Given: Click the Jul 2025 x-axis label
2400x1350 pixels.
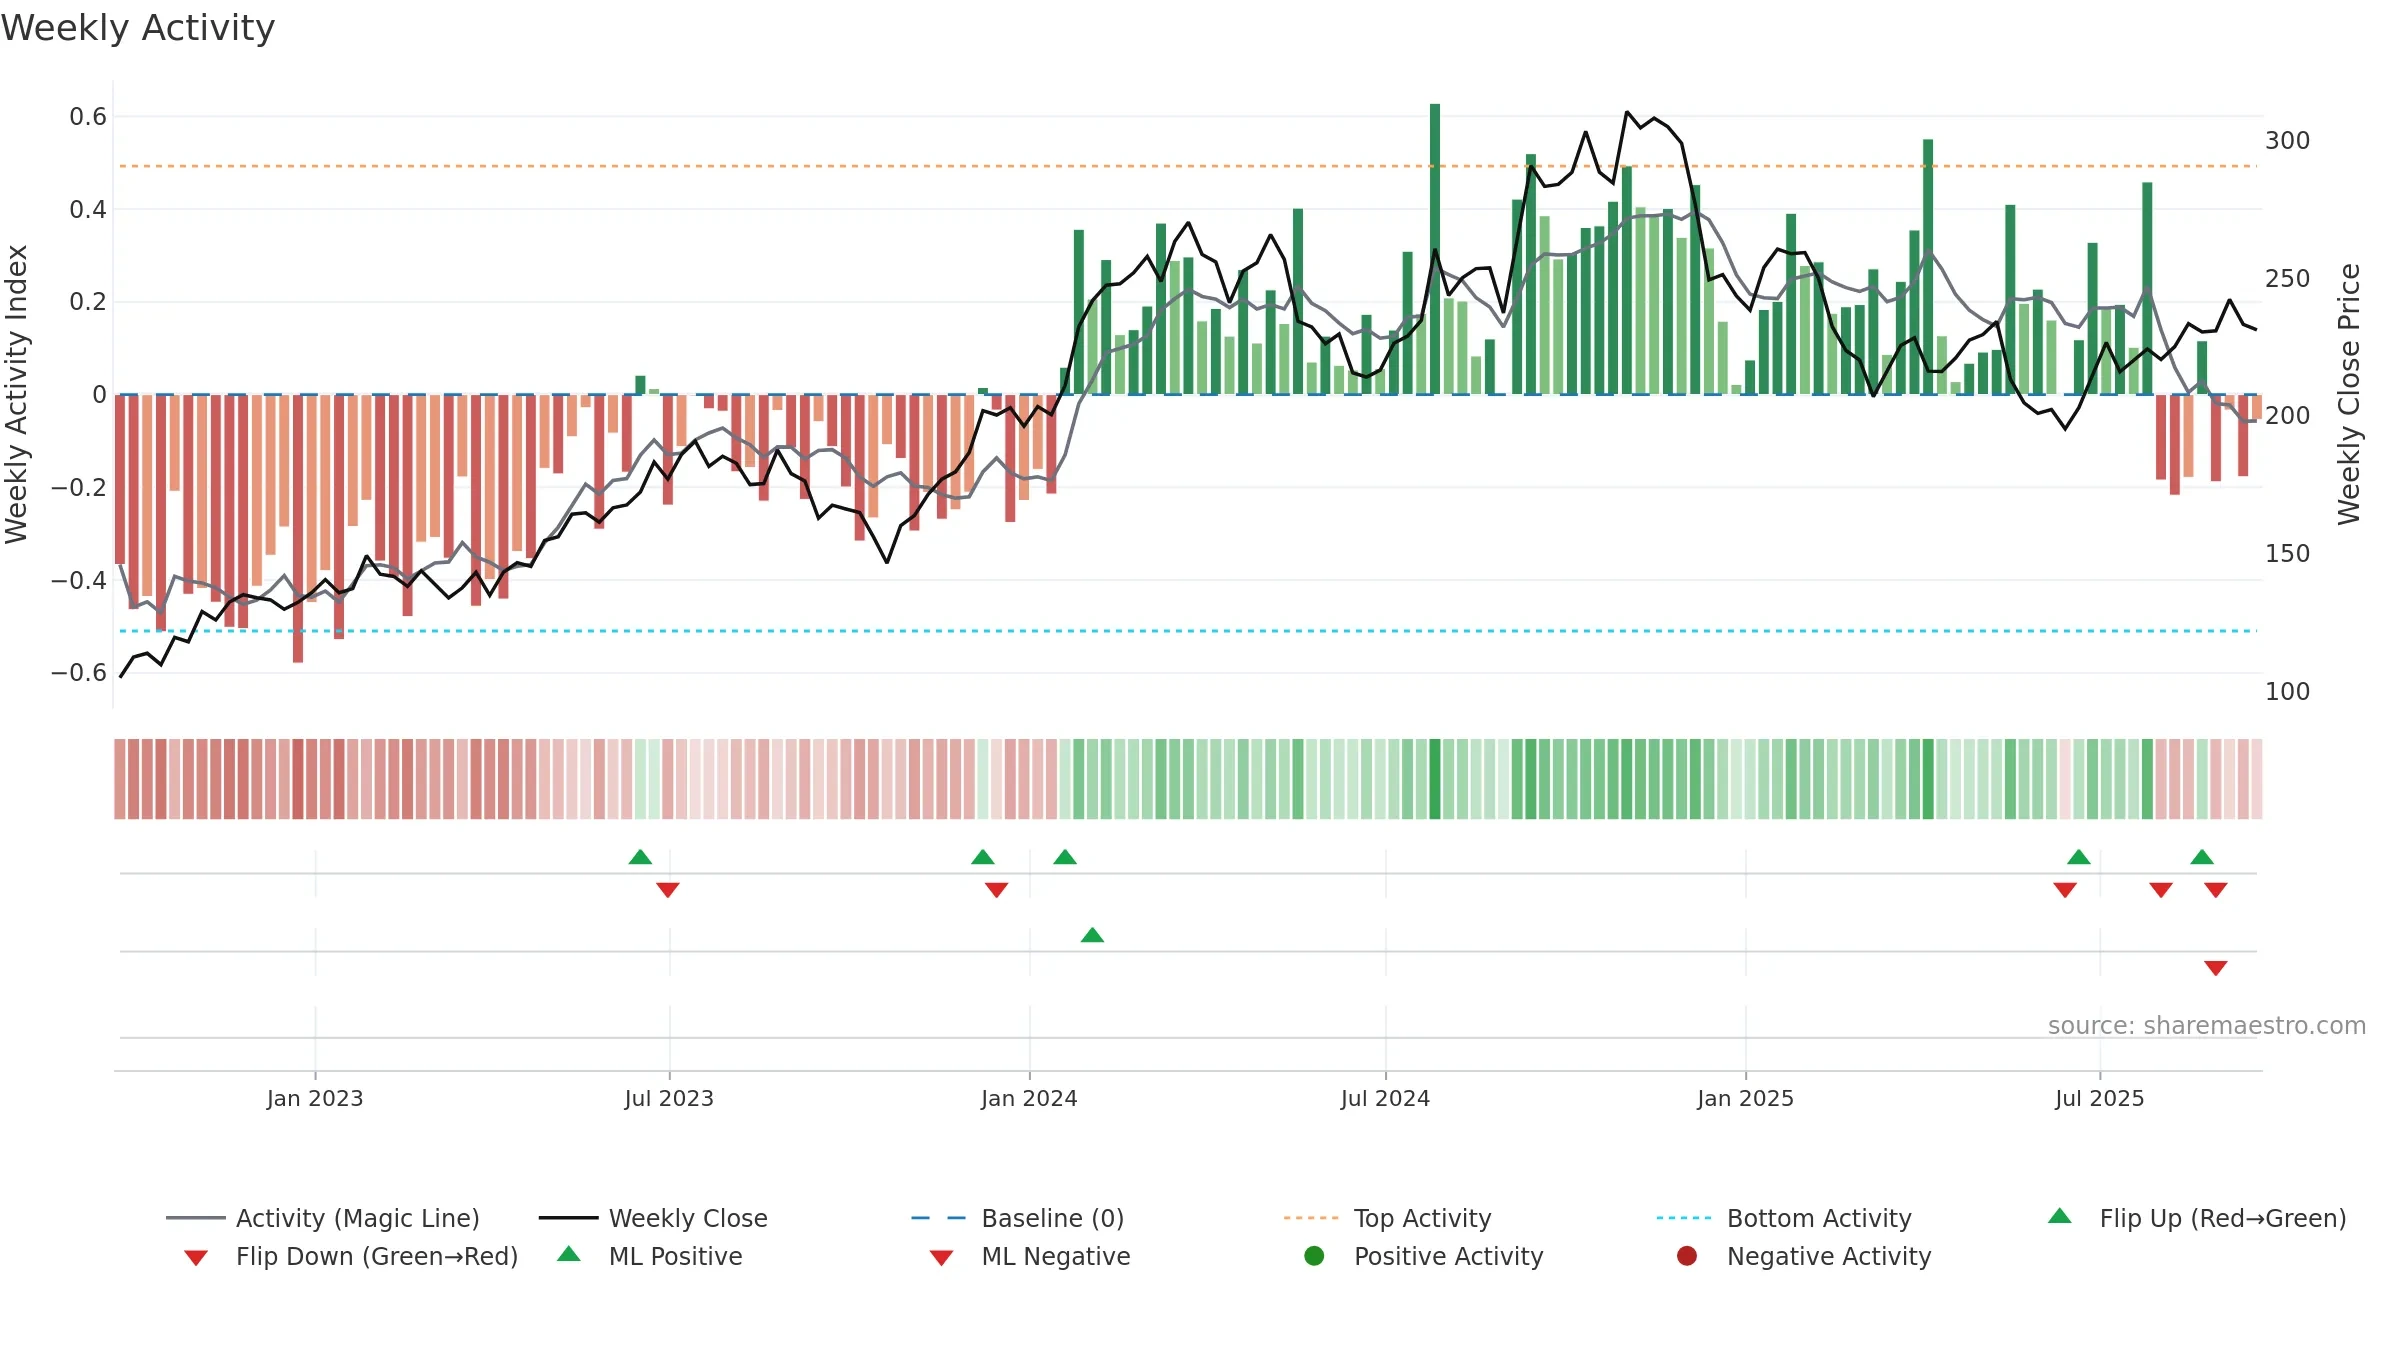Looking at the screenshot, I should pyautogui.click(x=2100, y=1098).
